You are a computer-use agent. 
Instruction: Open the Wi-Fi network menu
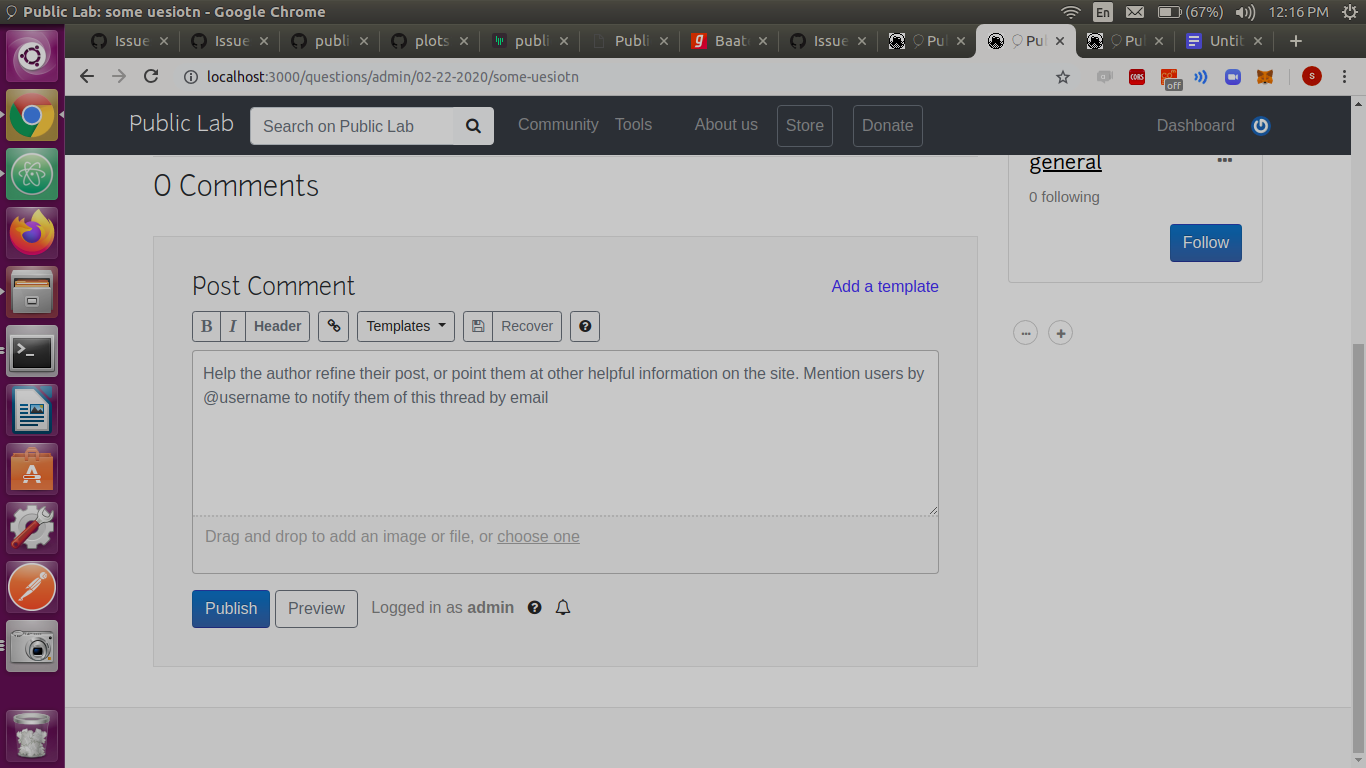(x=1071, y=12)
